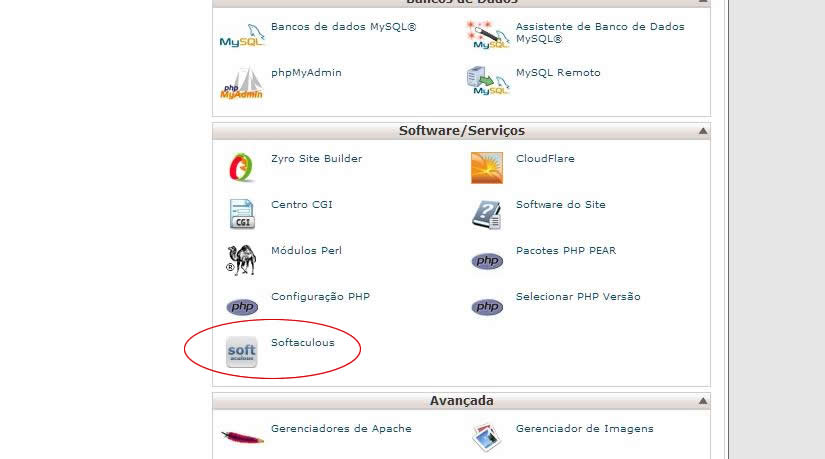Click the MySQL Remoto icon
The height and width of the screenshot is (459, 825).
(487, 81)
